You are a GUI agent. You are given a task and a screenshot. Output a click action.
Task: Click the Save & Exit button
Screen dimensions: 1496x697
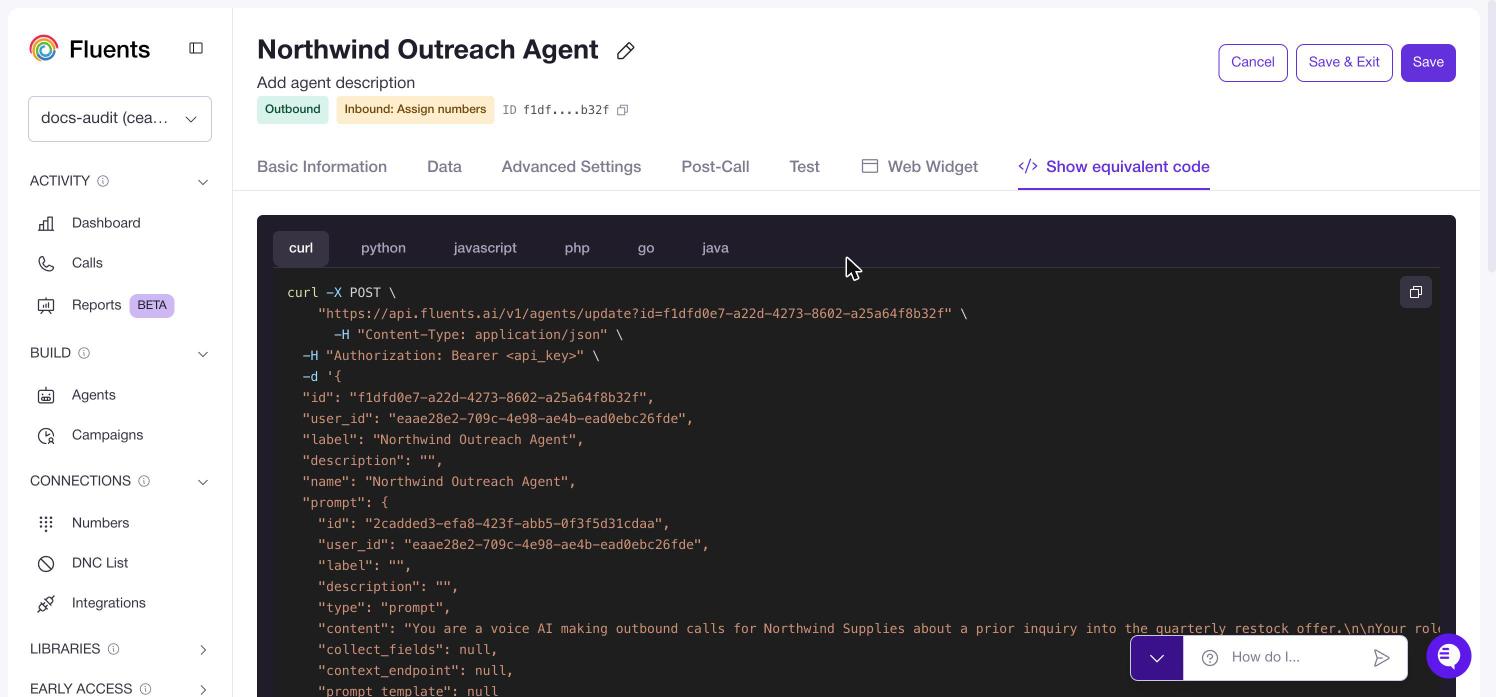coord(1344,63)
